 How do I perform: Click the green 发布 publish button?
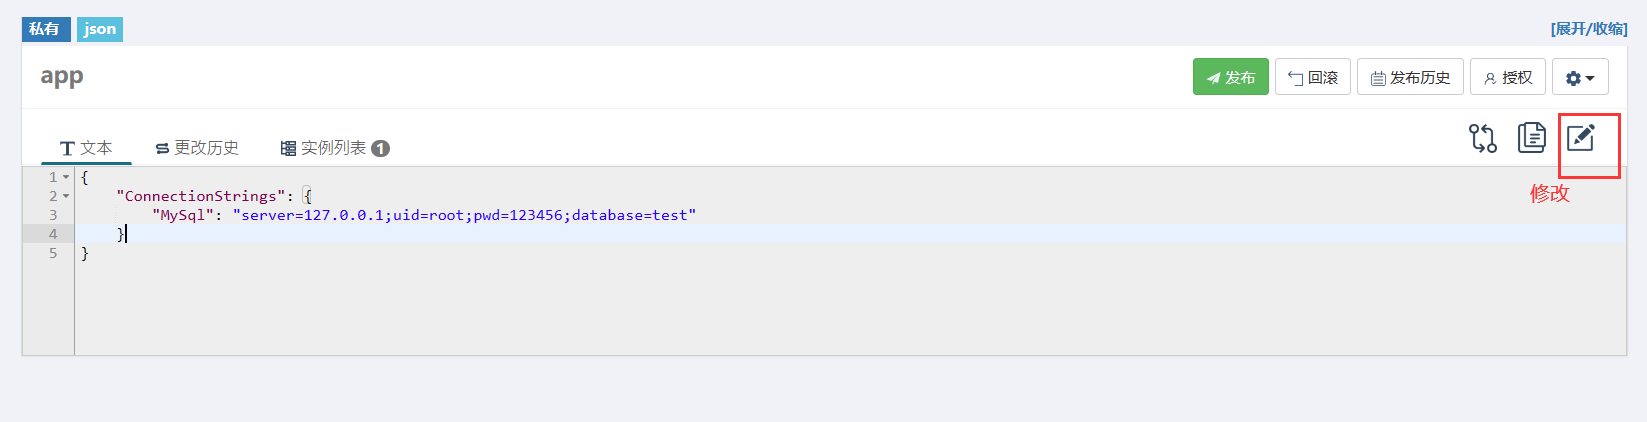(x=1231, y=77)
